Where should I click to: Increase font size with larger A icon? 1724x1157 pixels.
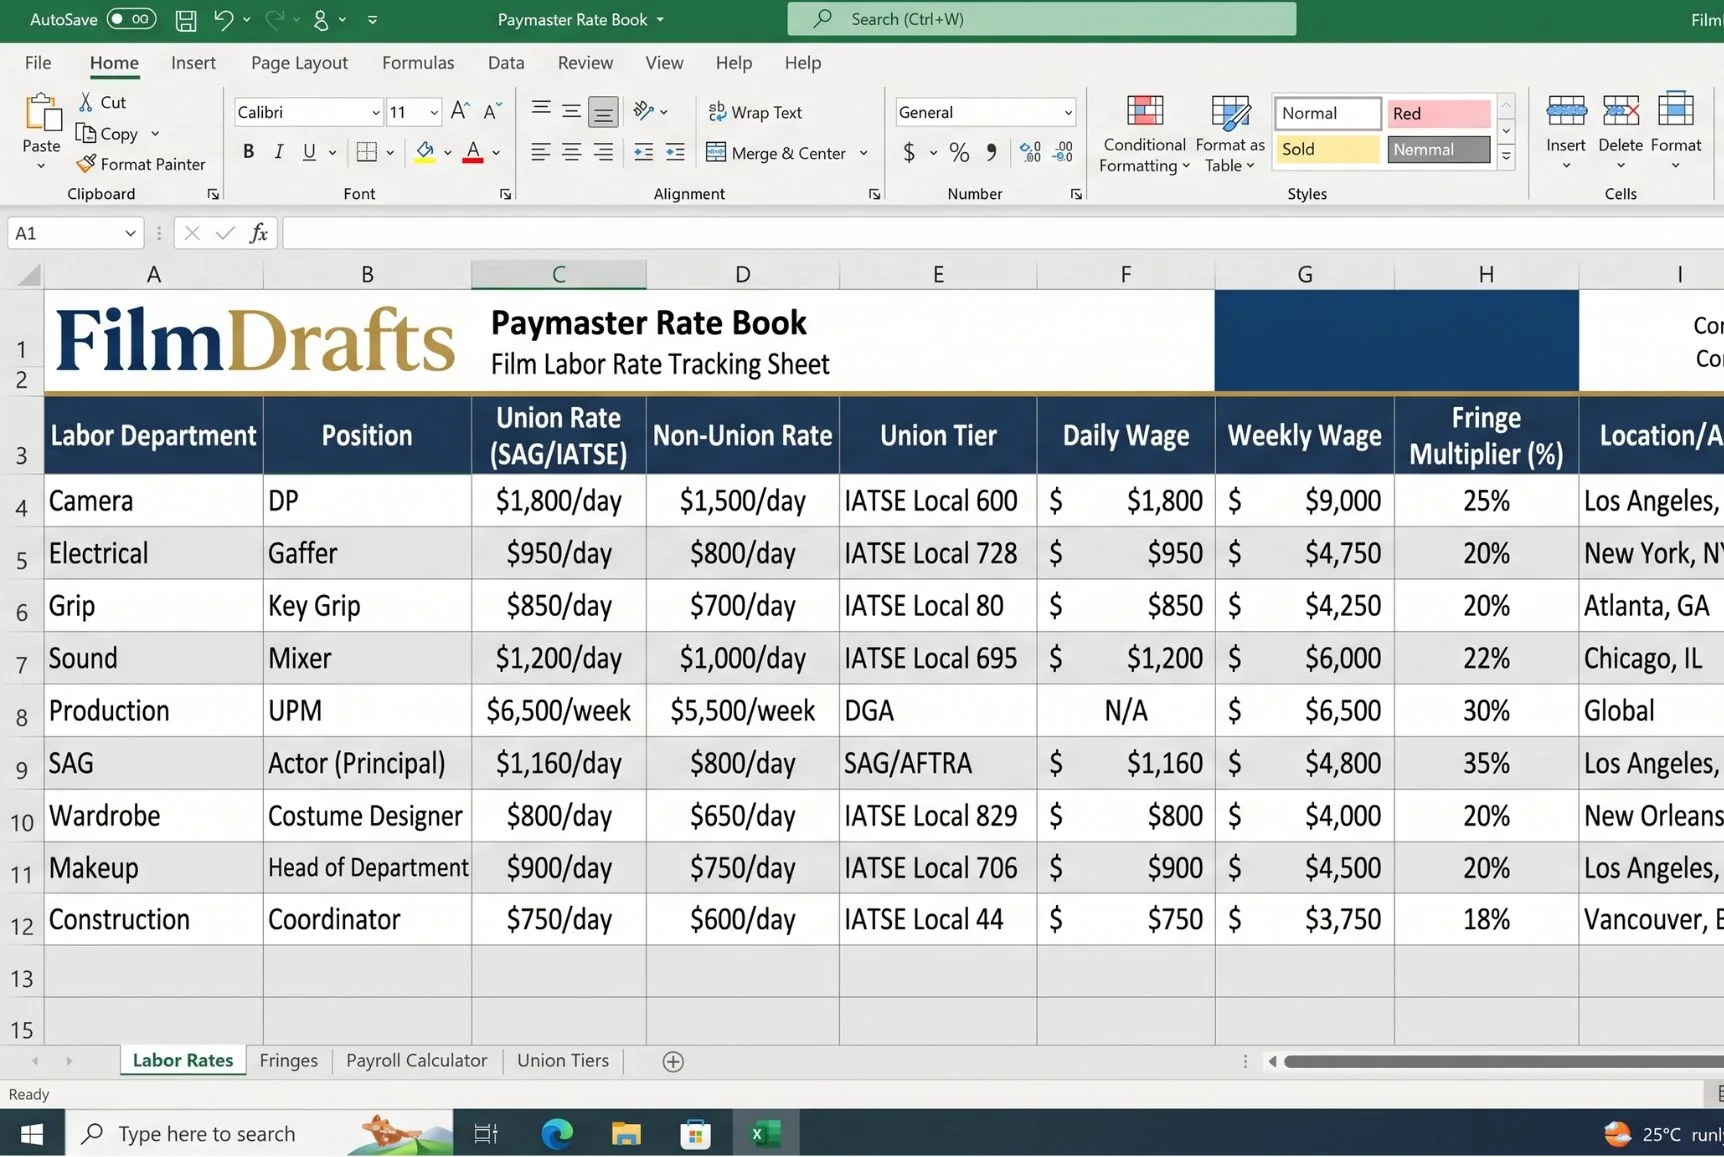pos(459,111)
